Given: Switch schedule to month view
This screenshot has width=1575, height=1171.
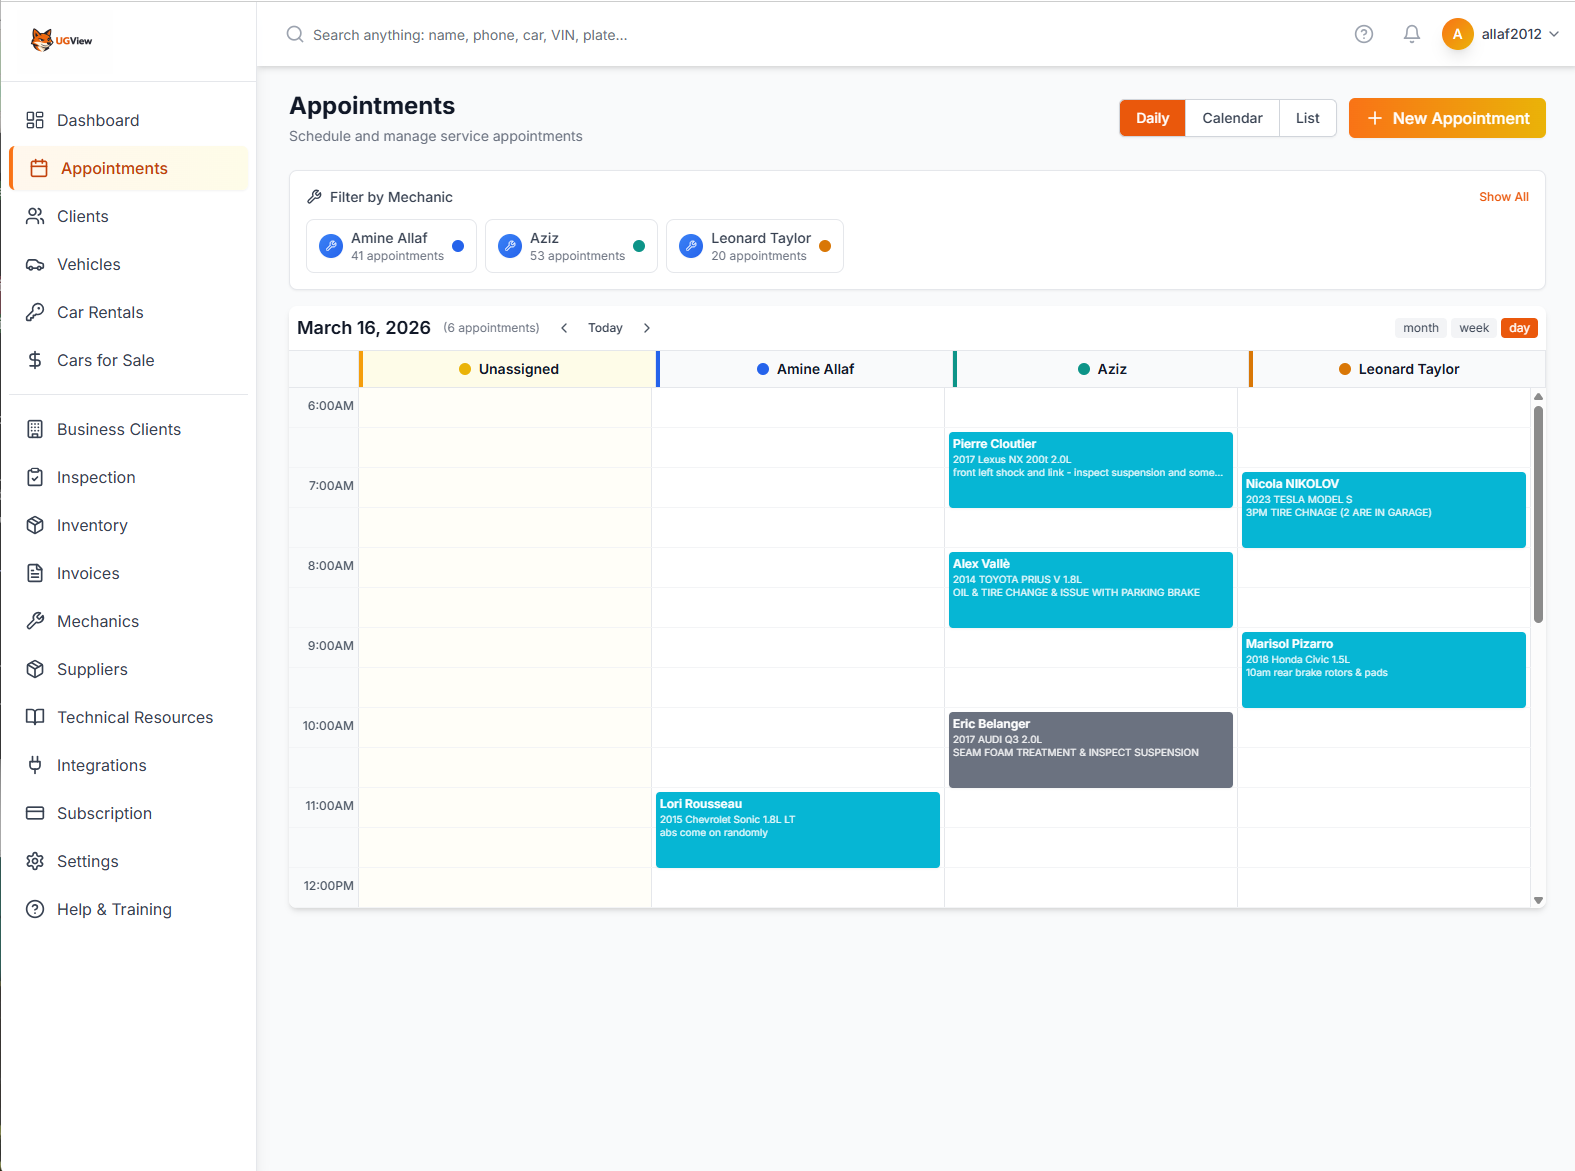Looking at the screenshot, I should pyautogui.click(x=1420, y=328).
